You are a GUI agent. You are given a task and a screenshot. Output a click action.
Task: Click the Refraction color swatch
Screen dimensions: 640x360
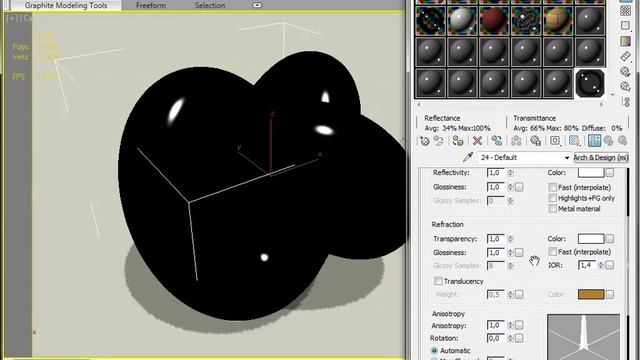pos(591,239)
